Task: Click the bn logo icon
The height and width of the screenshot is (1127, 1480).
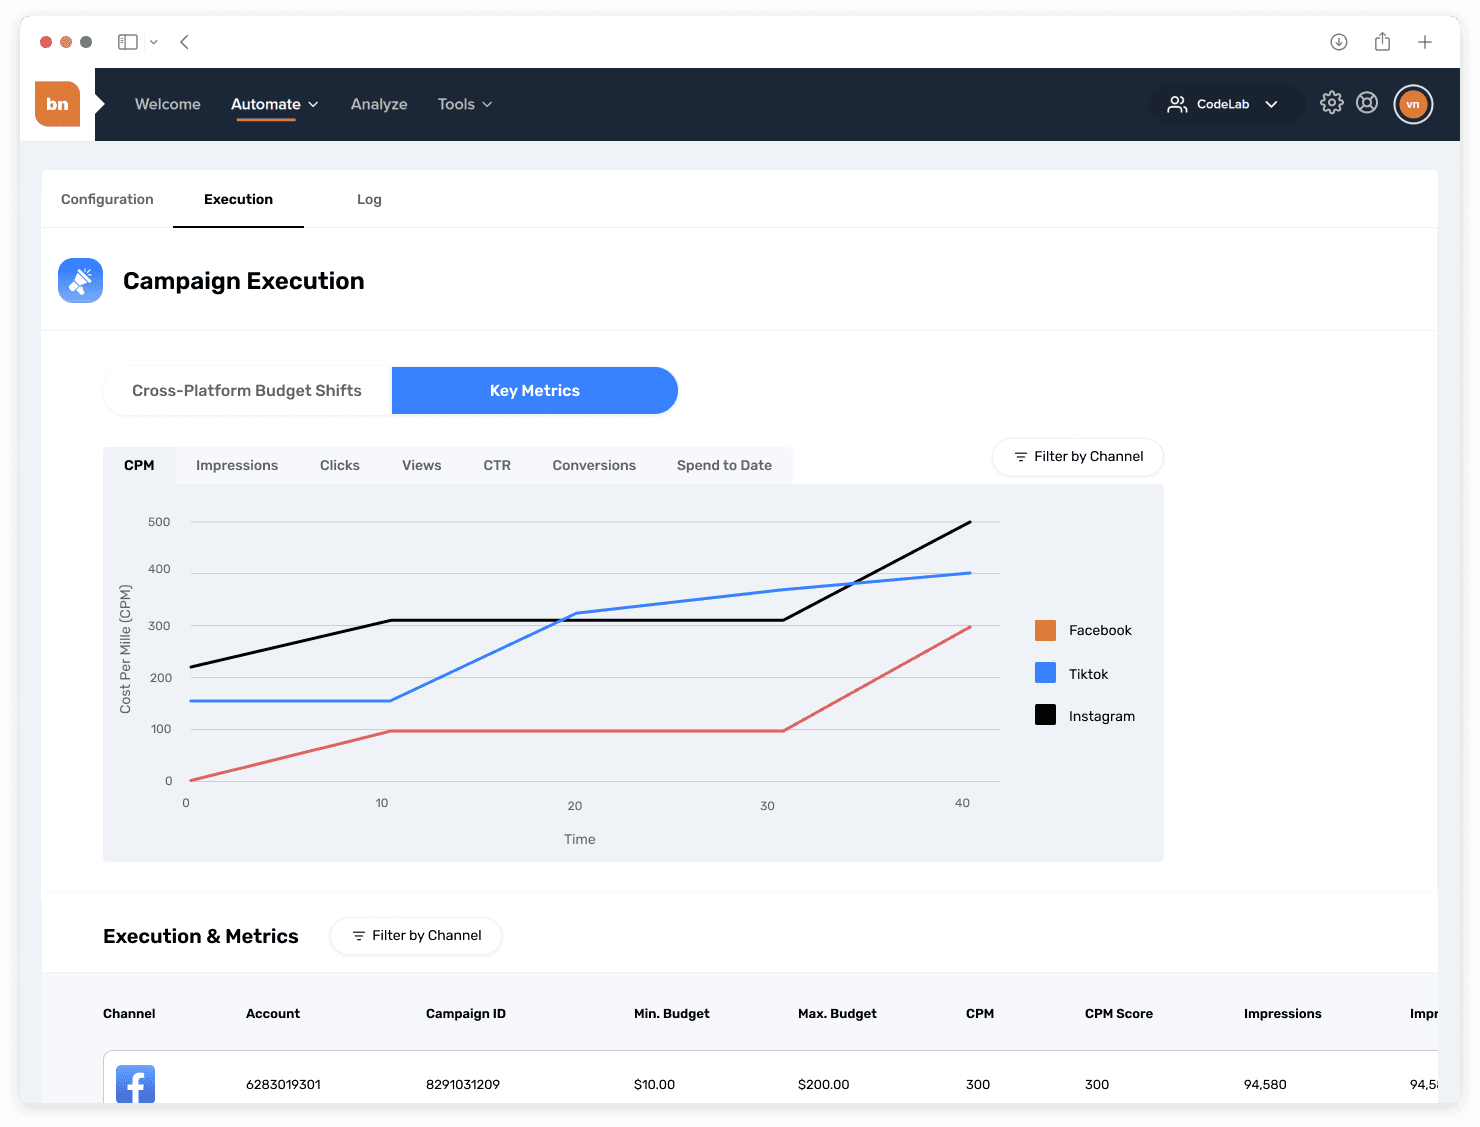Action: pos(57,104)
